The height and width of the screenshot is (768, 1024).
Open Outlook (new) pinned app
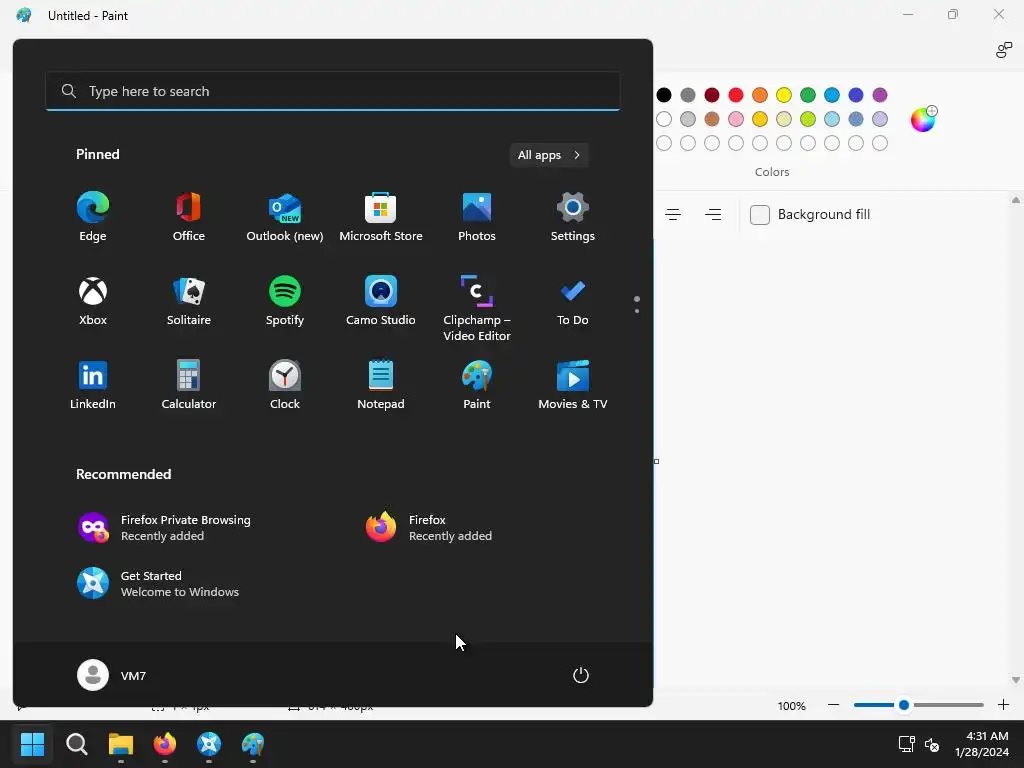[x=285, y=217]
